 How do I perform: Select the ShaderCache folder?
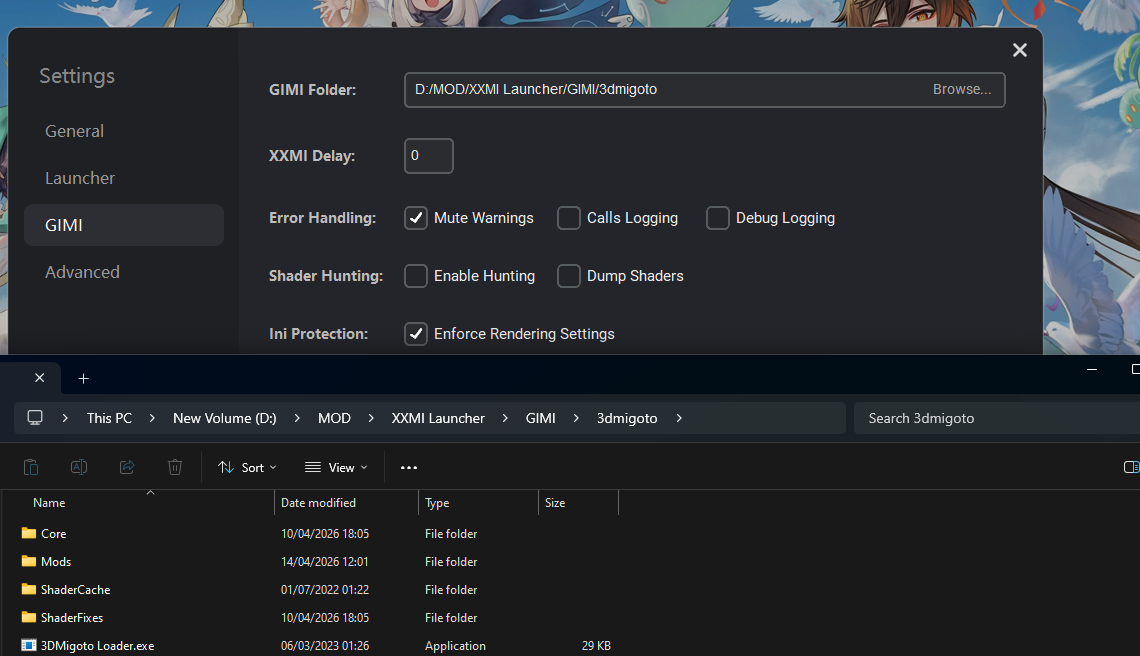75,590
